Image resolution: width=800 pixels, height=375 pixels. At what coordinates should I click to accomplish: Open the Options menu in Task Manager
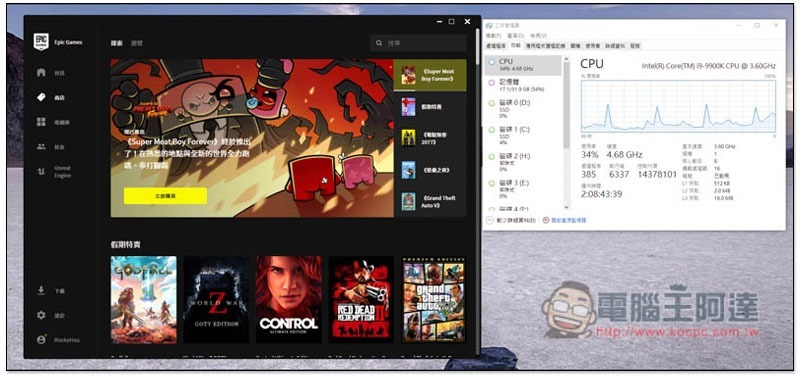point(516,36)
